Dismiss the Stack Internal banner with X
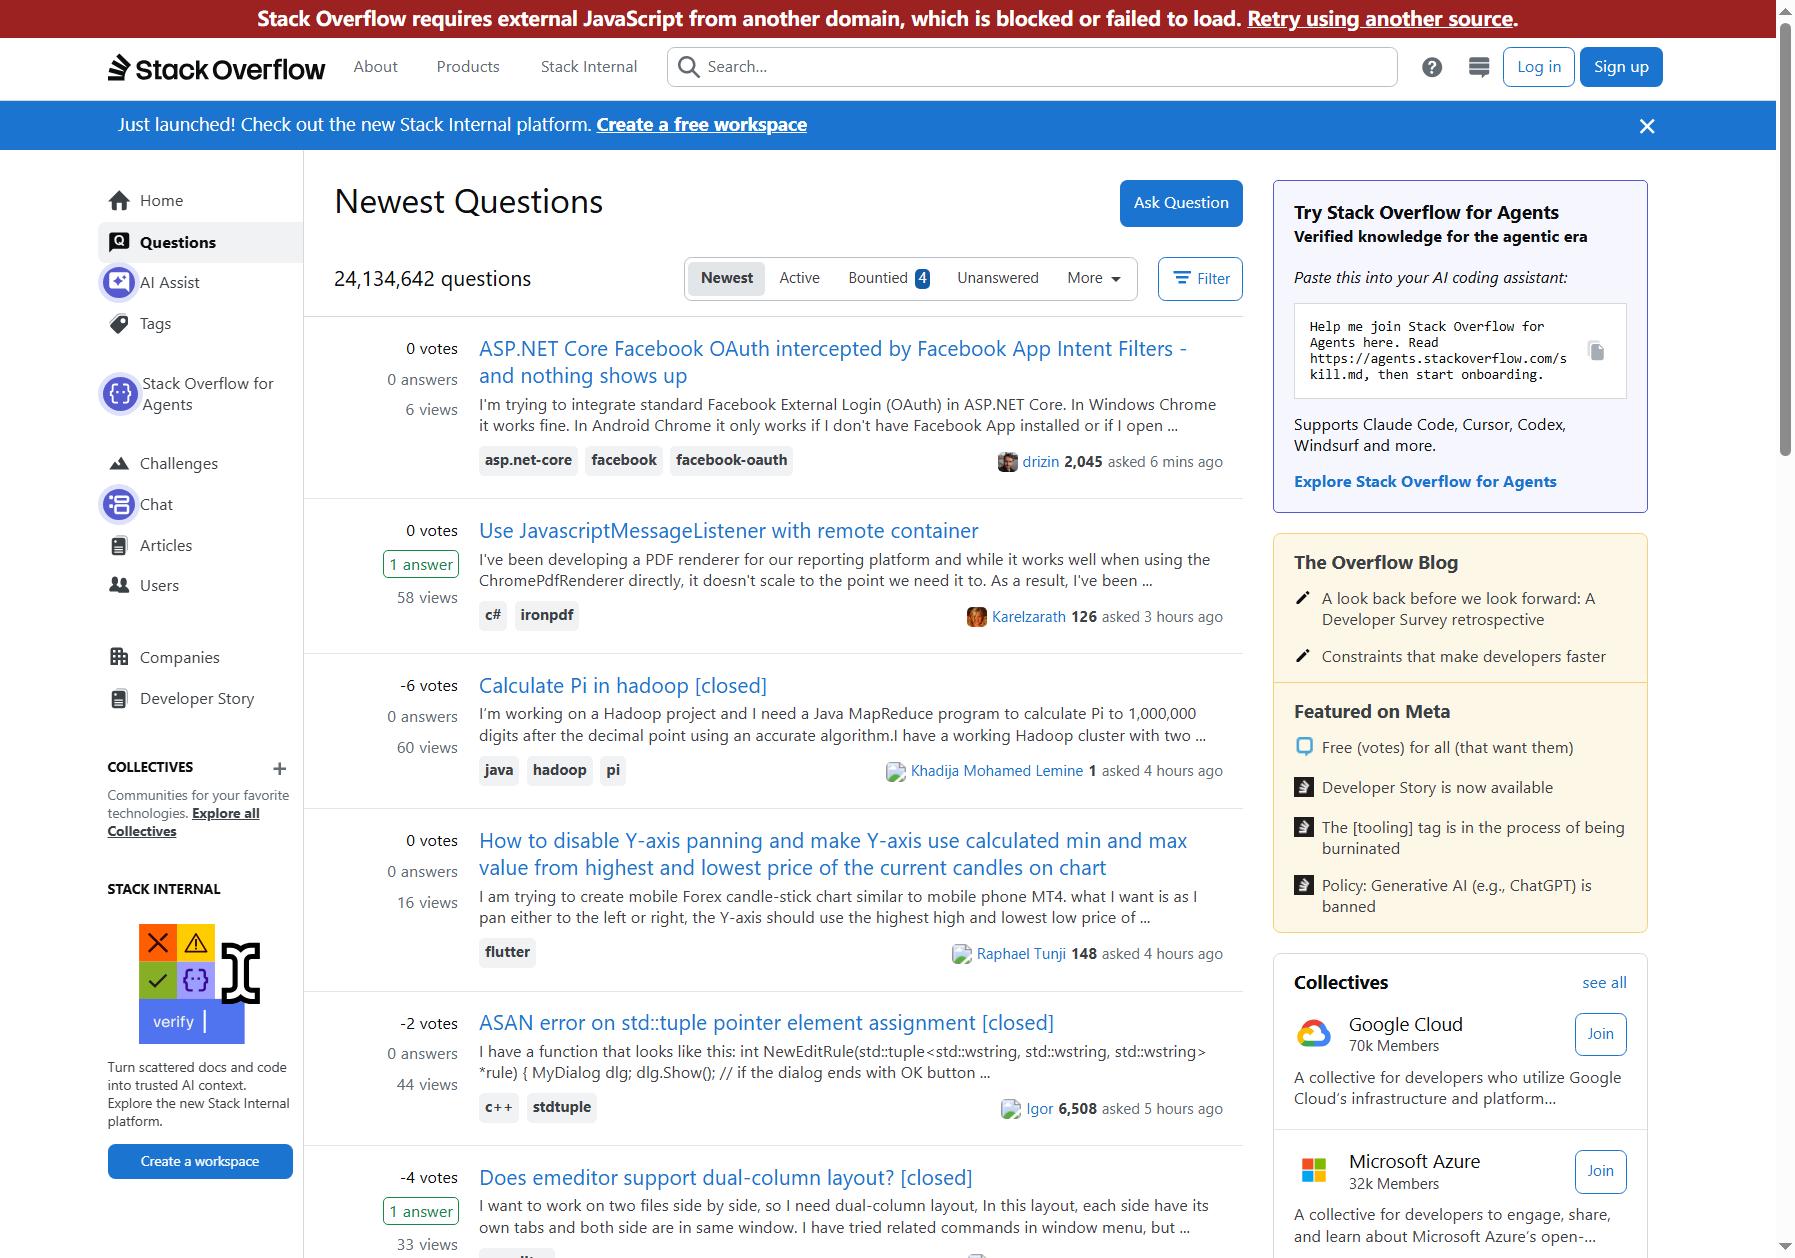1795x1258 pixels. pos(1647,126)
